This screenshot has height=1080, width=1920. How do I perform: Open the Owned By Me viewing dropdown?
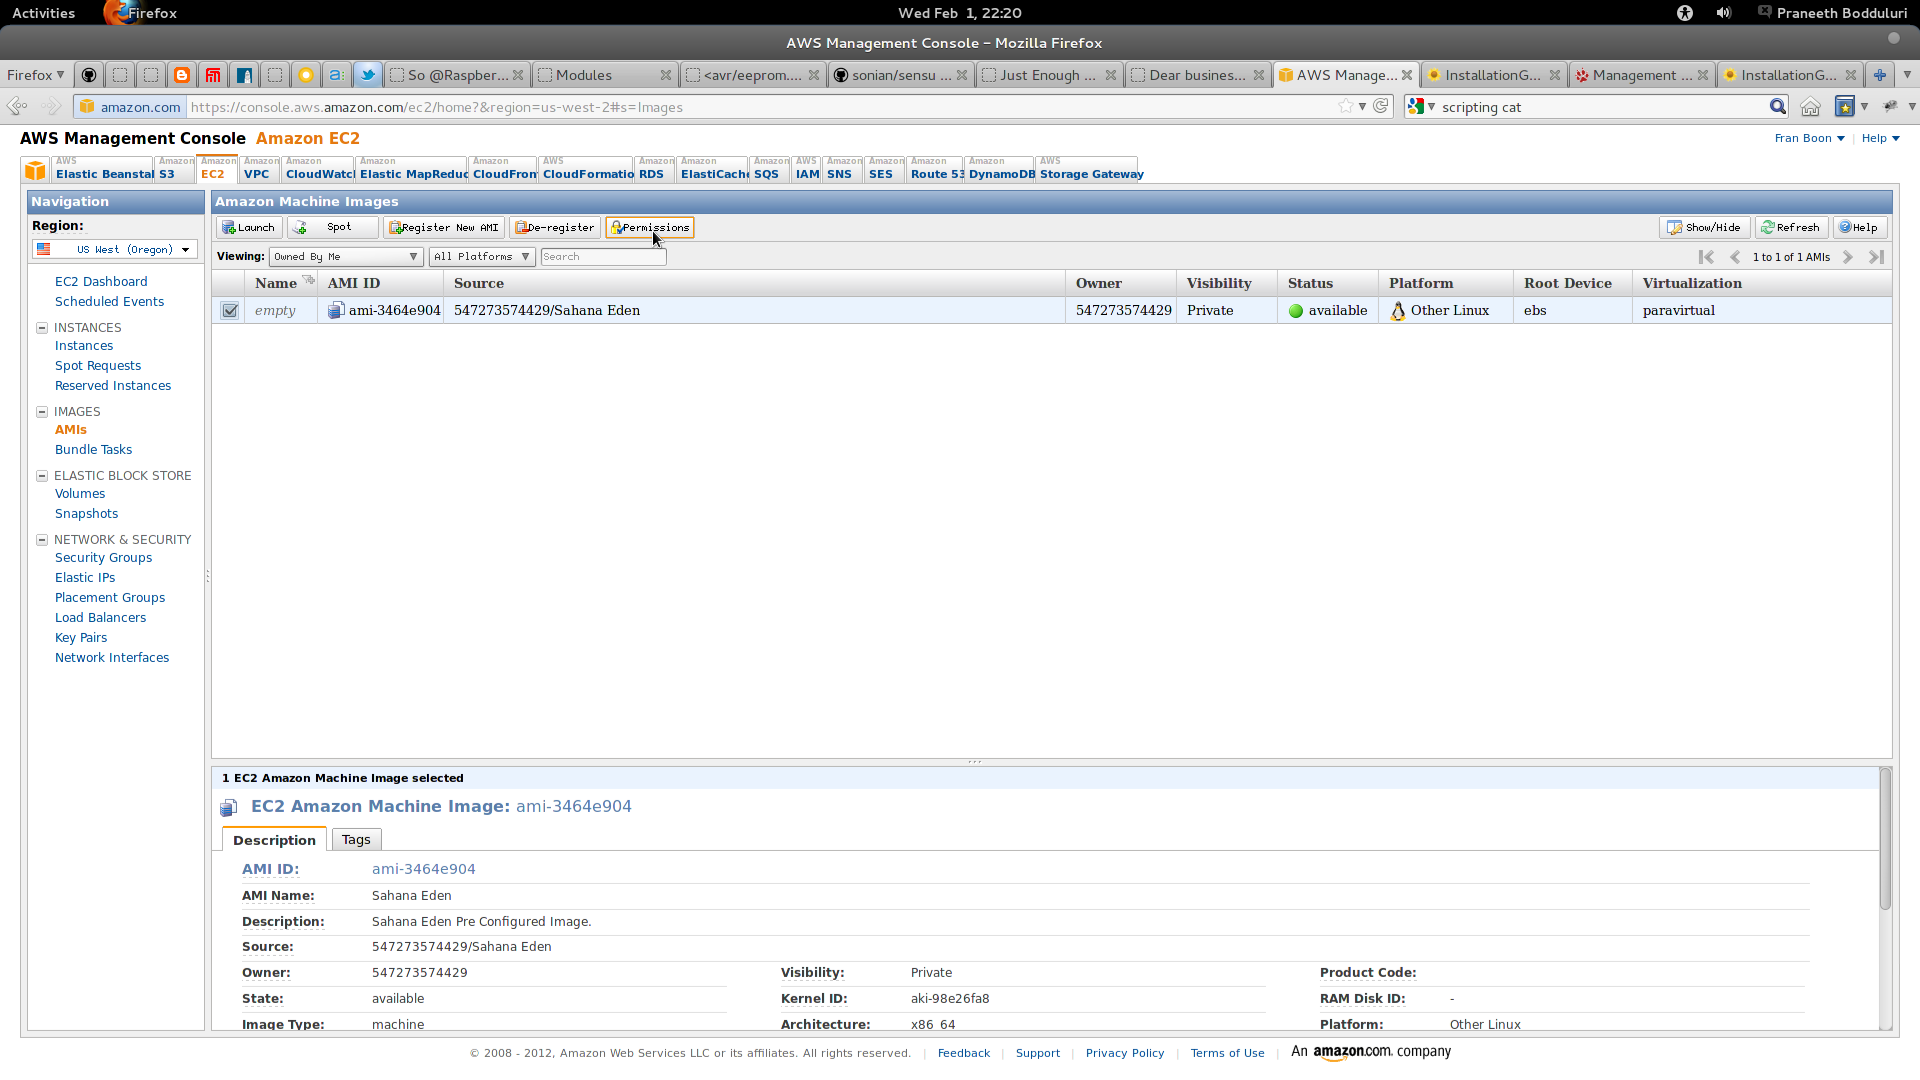(345, 257)
